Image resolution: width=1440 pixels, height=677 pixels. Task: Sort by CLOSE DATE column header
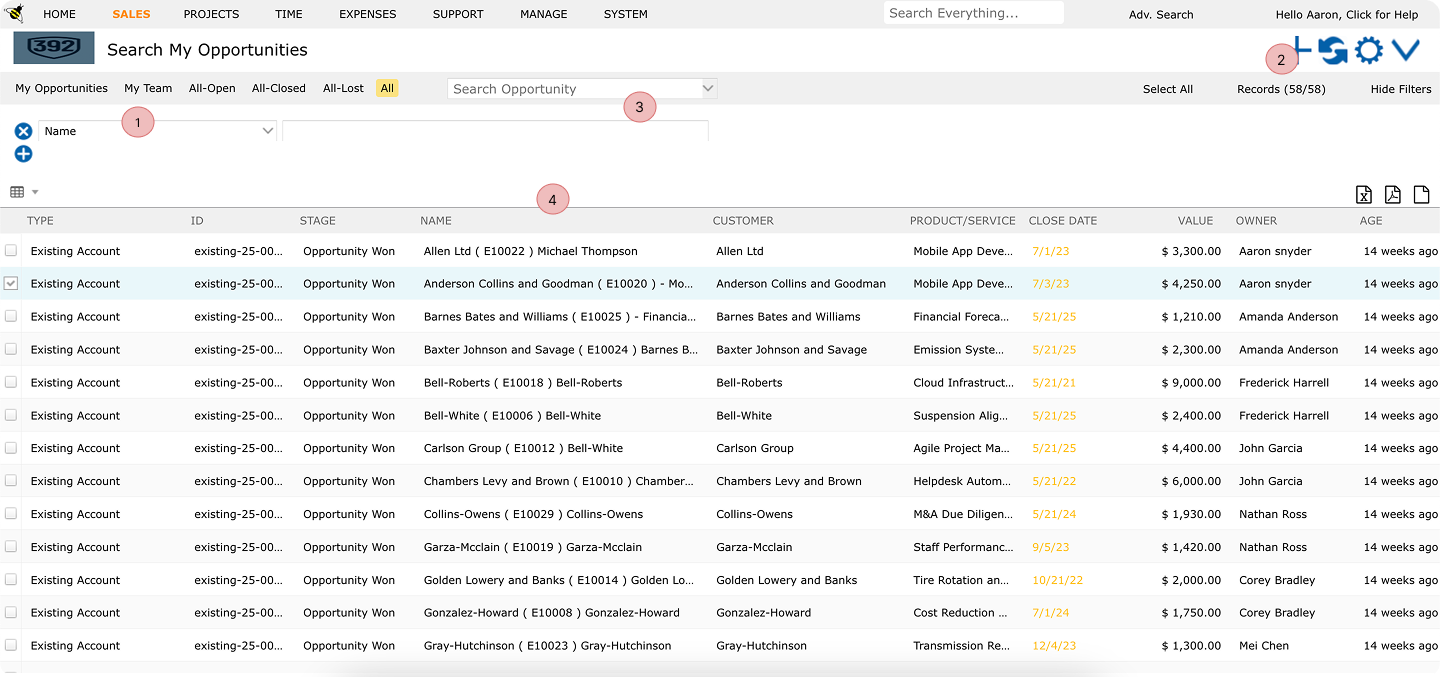(1063, 221)
